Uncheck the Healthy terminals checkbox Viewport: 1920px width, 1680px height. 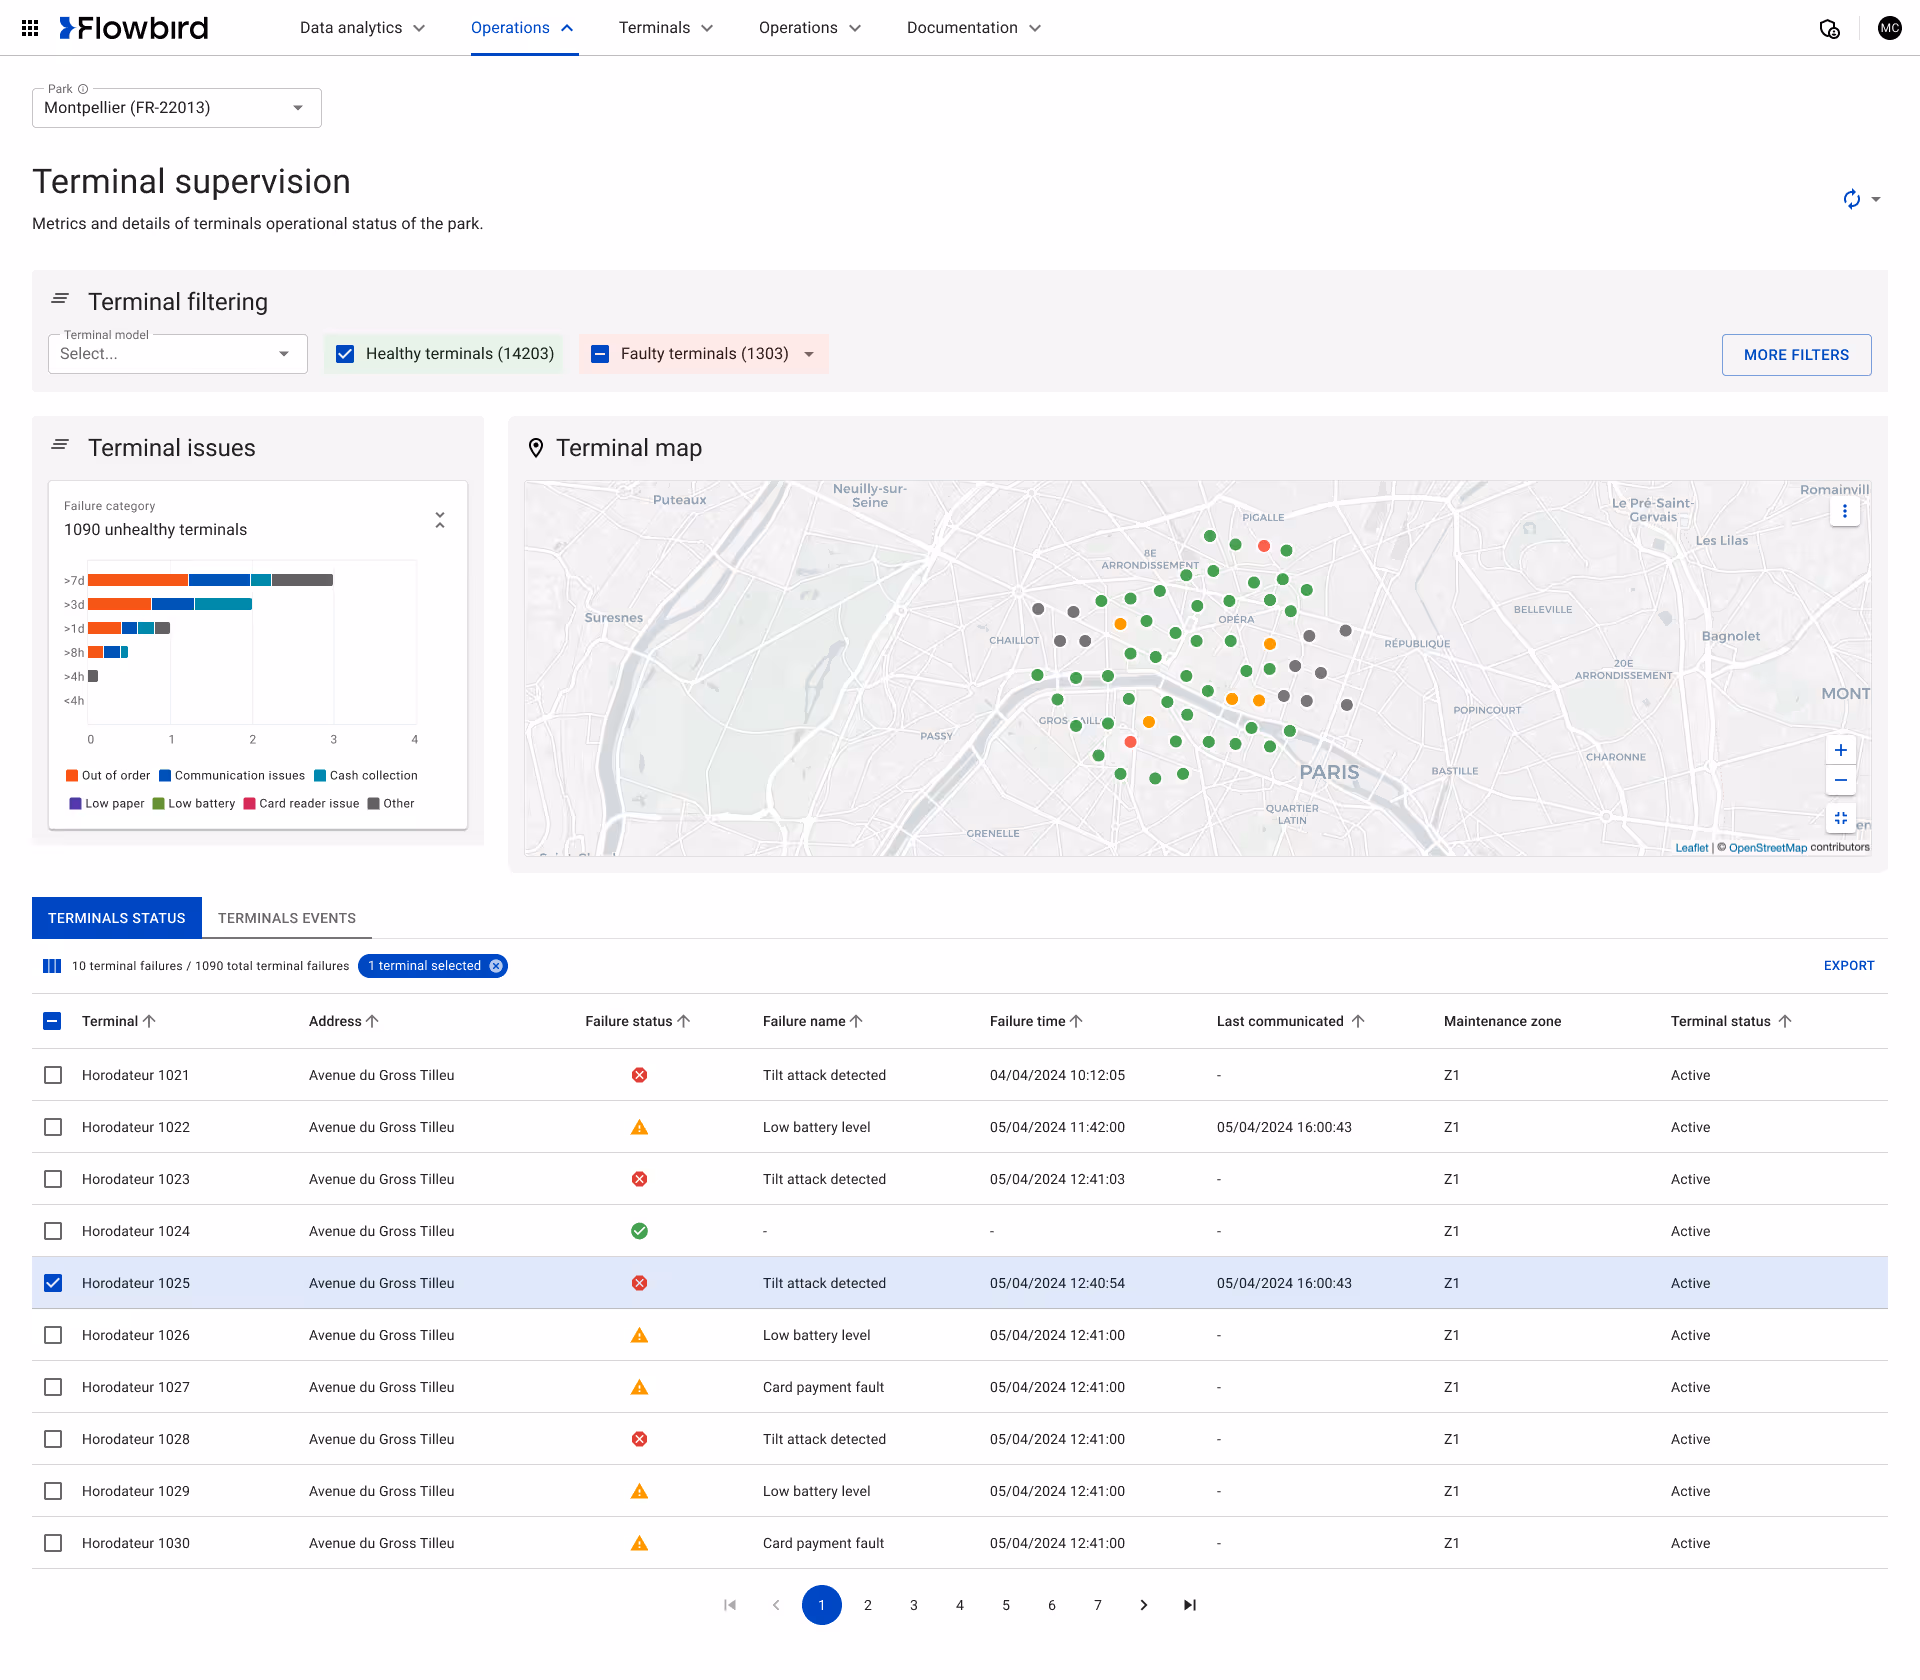click(345, 354)
